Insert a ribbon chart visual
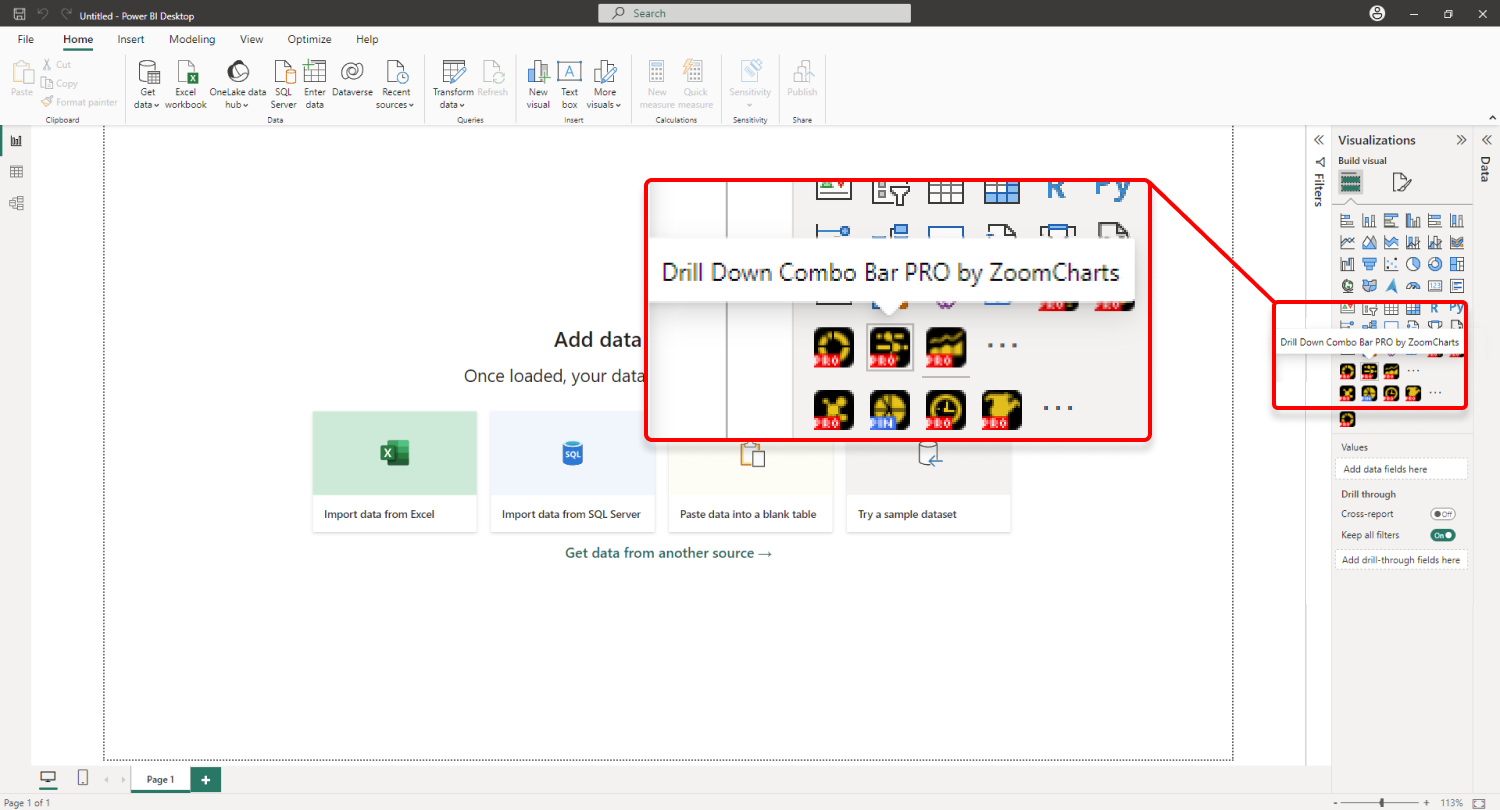This screenshot has width=1500, height=810. coord(1457,243)
